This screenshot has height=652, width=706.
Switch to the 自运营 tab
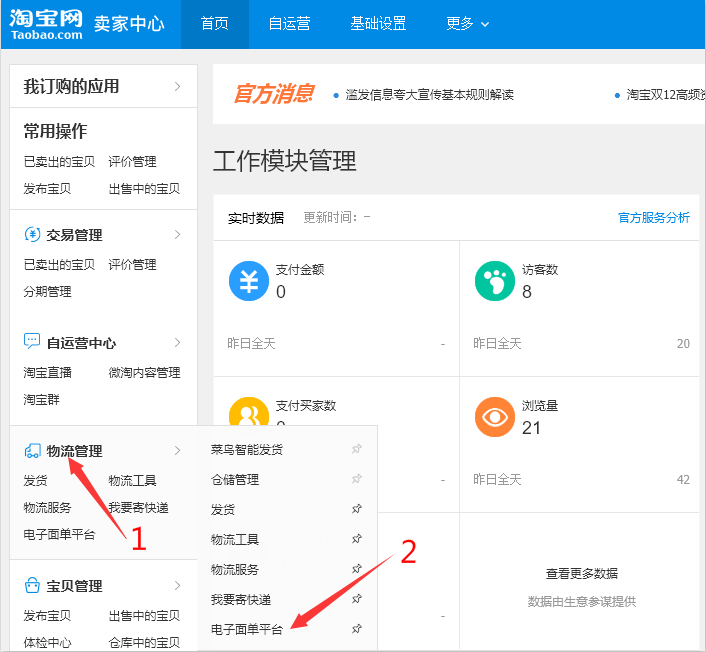[289, 23]
